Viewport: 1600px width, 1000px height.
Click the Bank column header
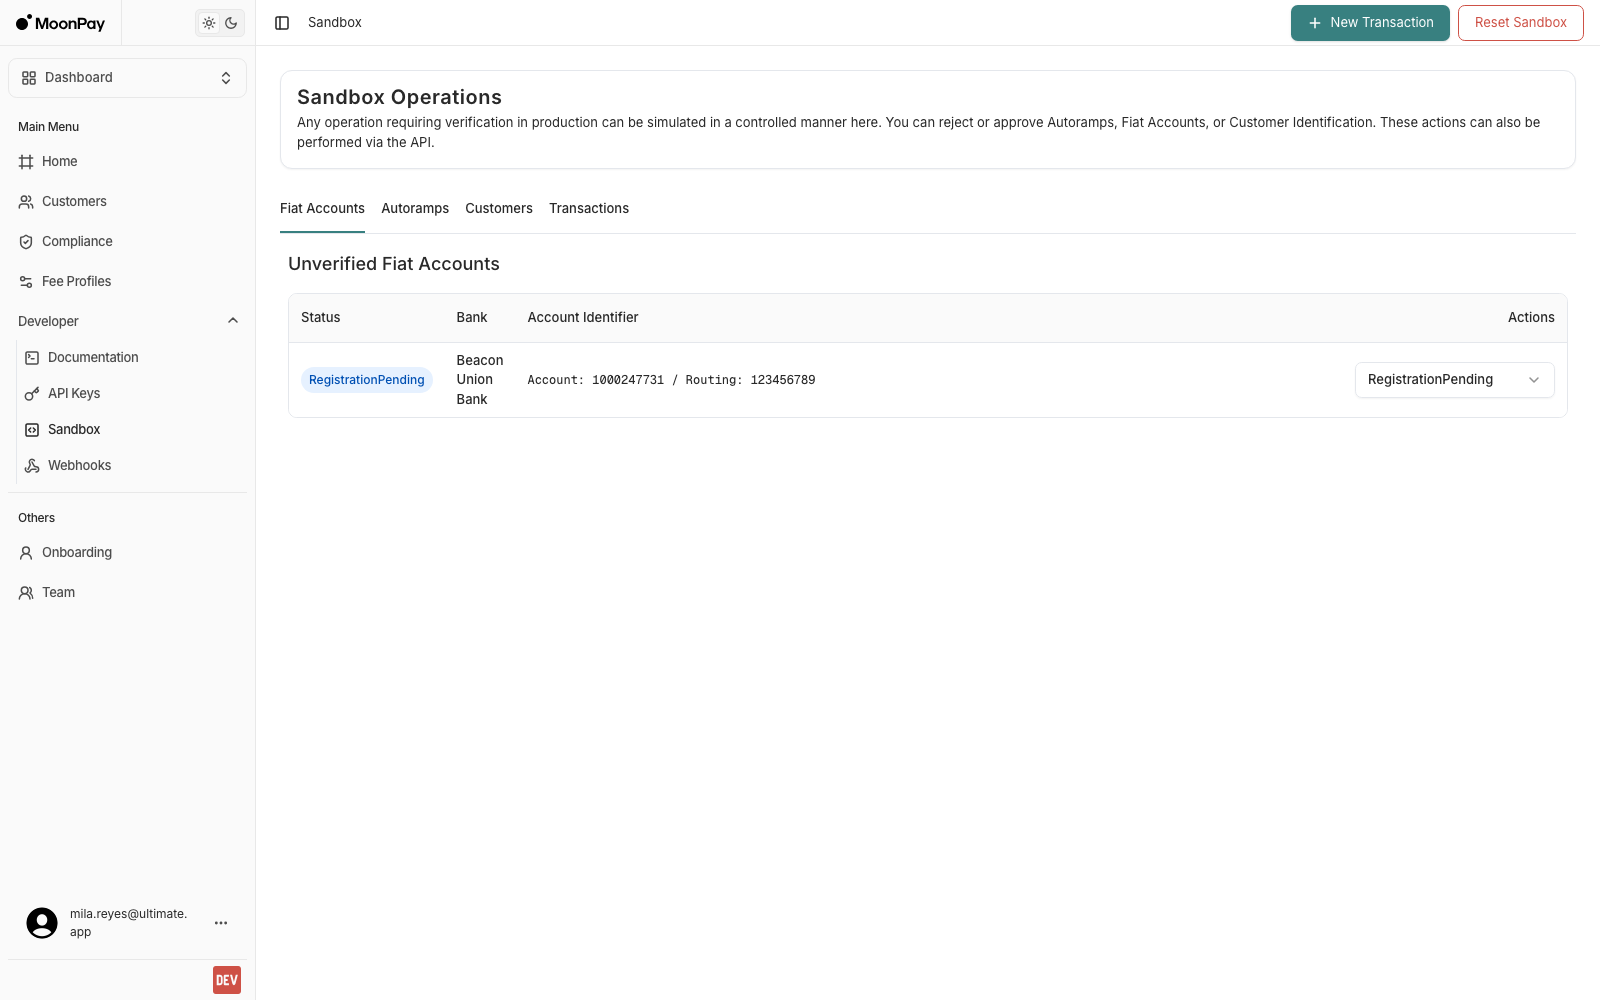pos(472,318)
